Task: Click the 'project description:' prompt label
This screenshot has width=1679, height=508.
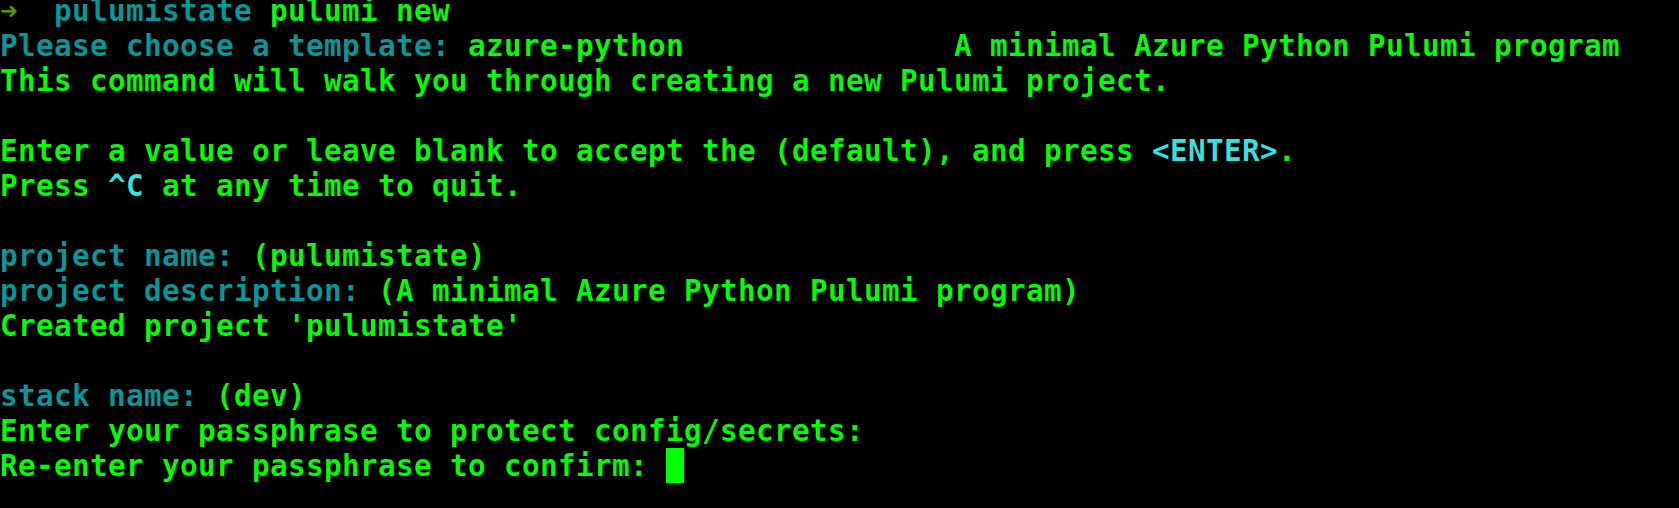Action: 179,292
